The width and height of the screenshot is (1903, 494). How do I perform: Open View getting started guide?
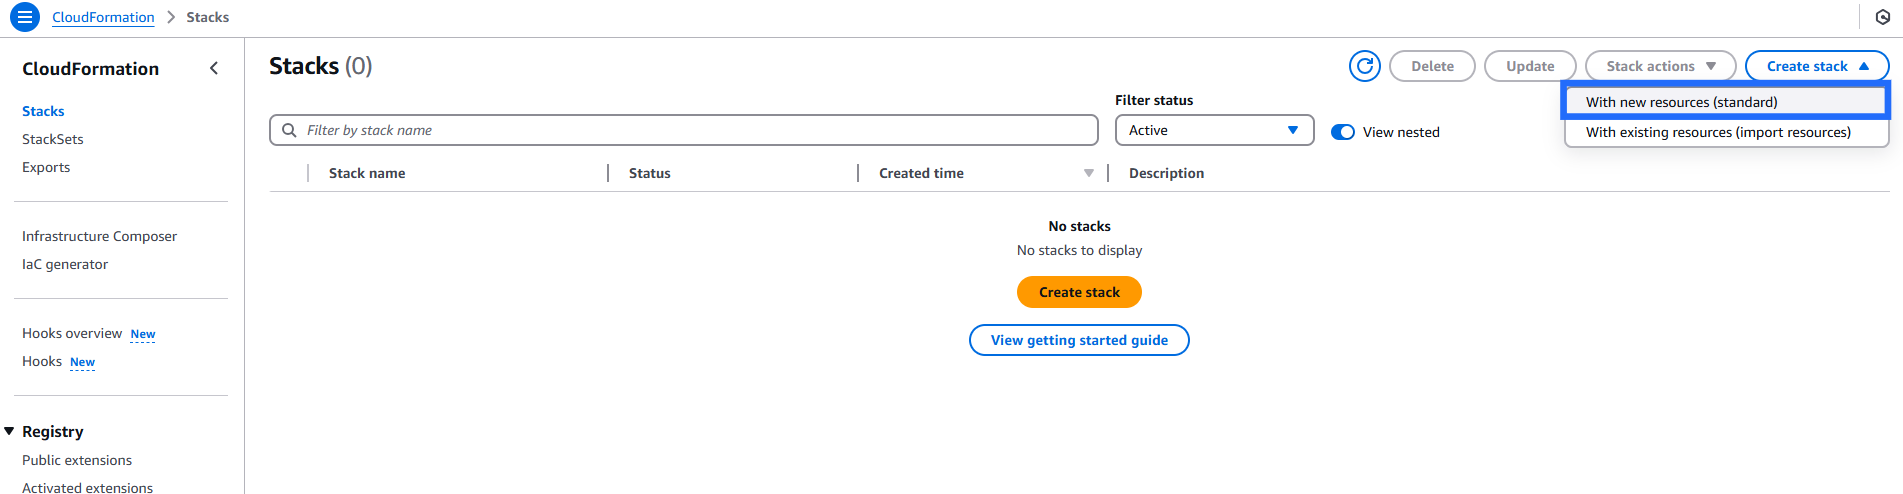pyautogui.click(x=1078, y=340)
